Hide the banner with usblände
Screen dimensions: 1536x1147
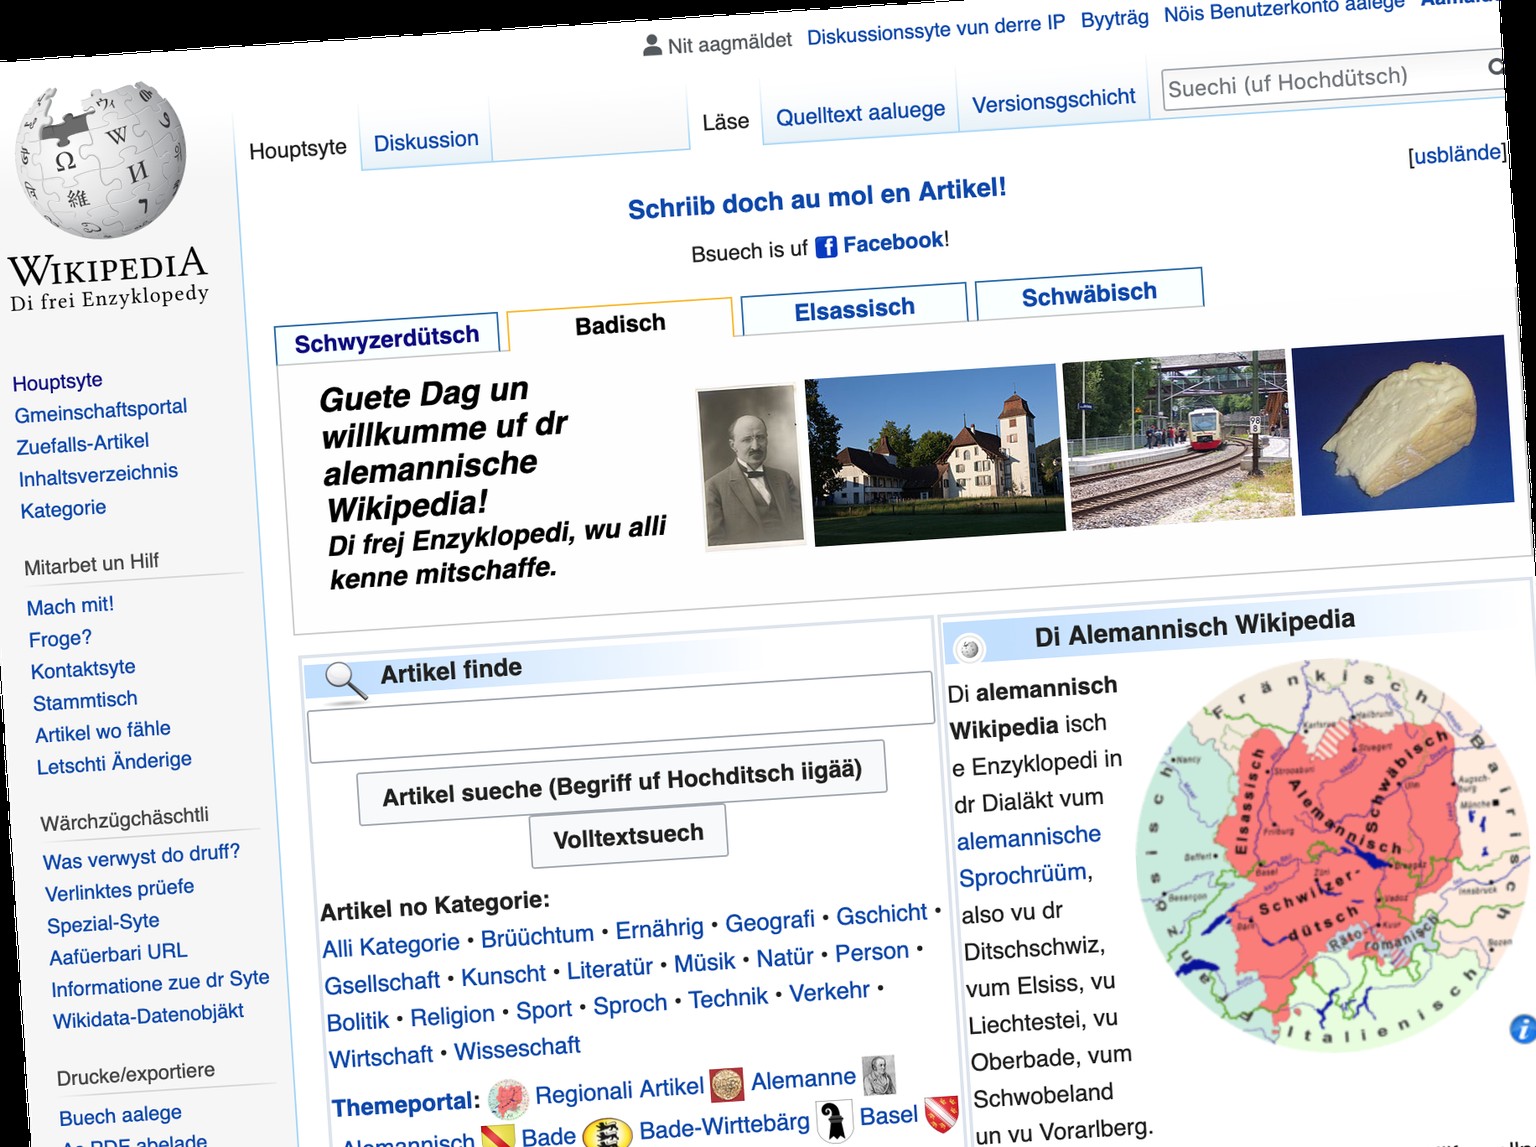coord(1455,155)
